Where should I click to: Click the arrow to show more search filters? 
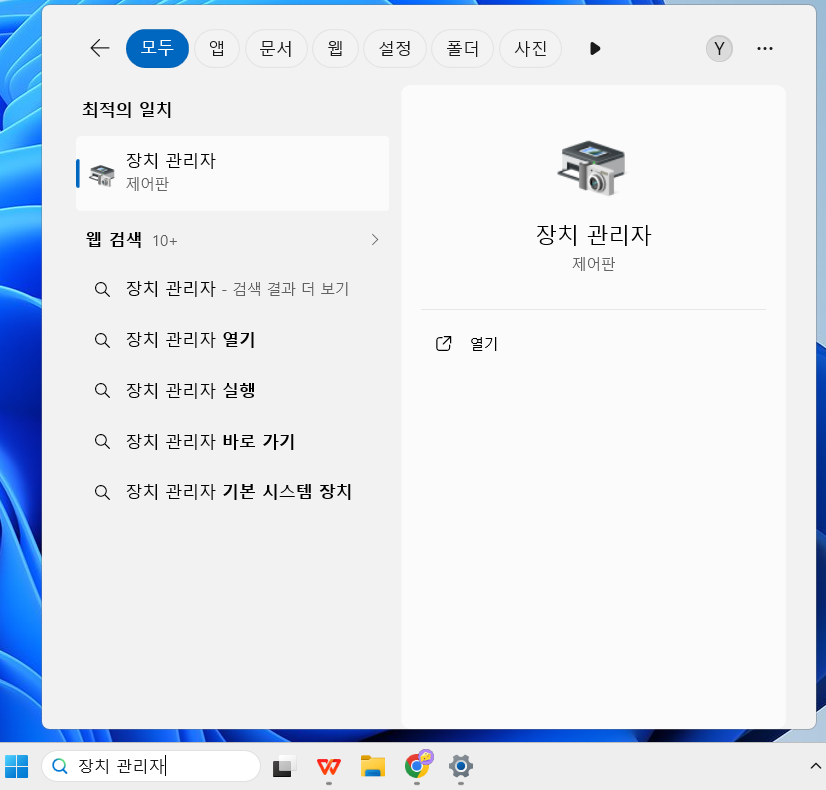595,48
